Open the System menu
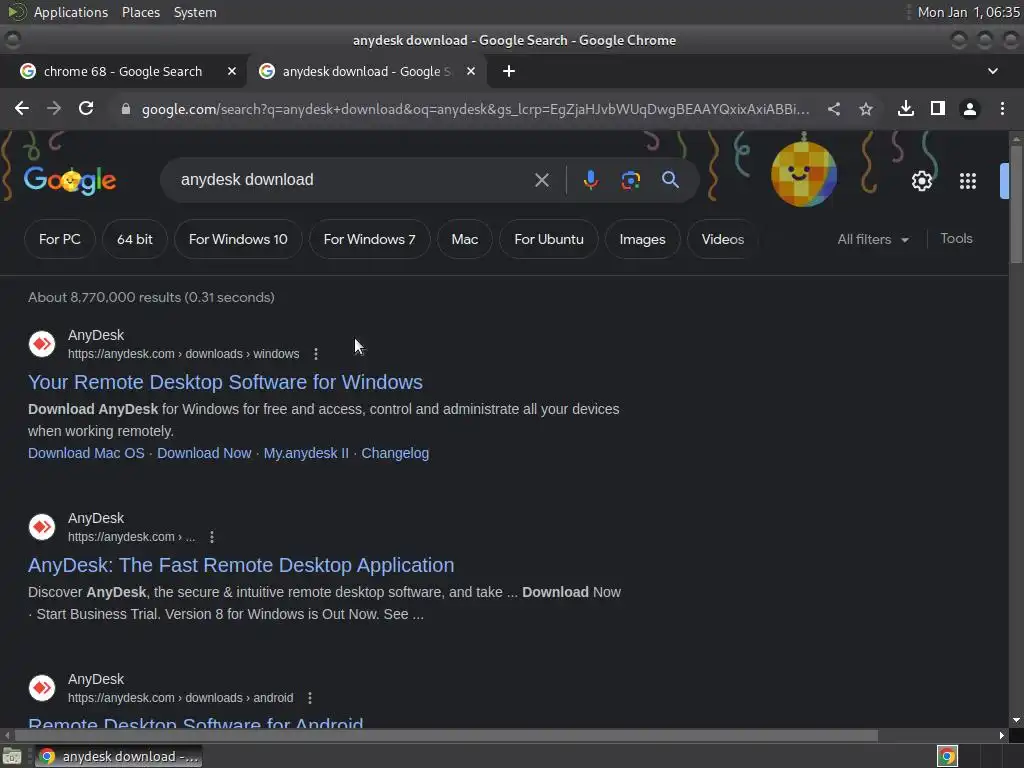Viewport: 1024px width, 768px height. [x=195, y=12]
